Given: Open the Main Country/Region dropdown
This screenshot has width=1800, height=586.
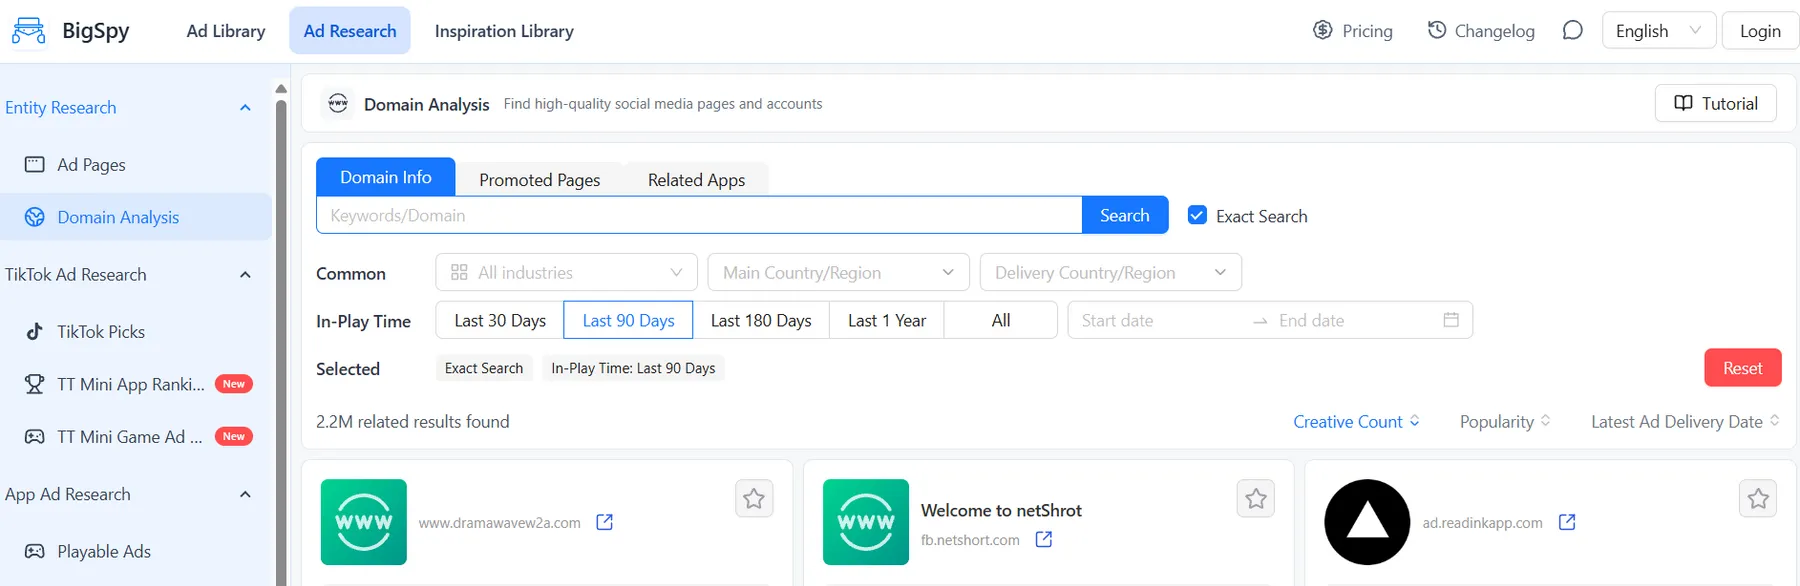Looking at the screenshot, I should [x=839, y=272].
